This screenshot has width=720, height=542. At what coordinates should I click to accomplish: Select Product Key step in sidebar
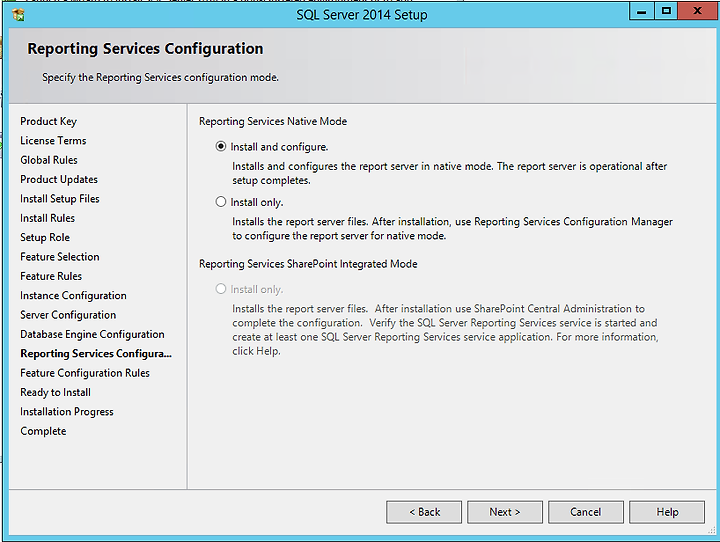click(x=48, y=121)
